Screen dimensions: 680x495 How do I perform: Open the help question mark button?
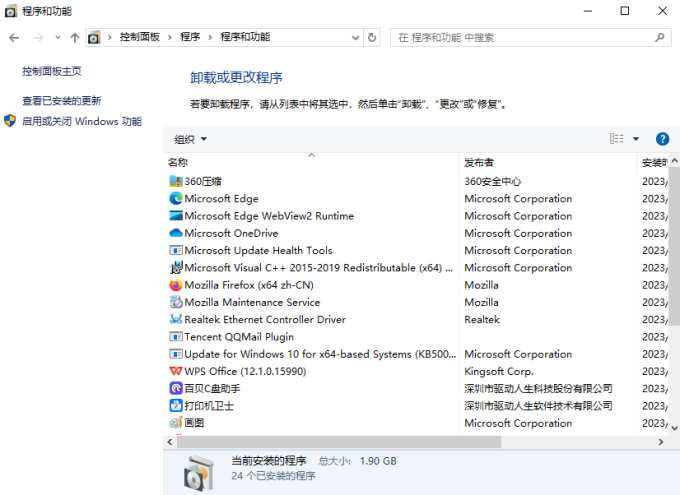pos(662,139)
